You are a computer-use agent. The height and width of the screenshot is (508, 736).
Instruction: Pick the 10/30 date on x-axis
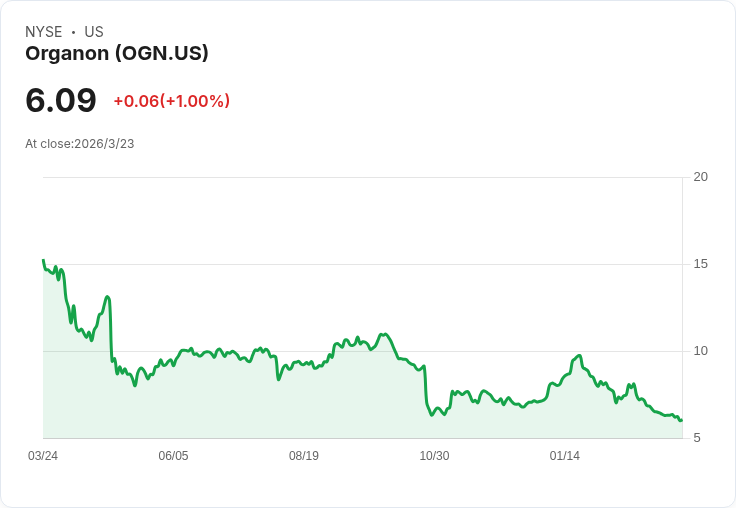pyautogui.click(x=434, y=456)
